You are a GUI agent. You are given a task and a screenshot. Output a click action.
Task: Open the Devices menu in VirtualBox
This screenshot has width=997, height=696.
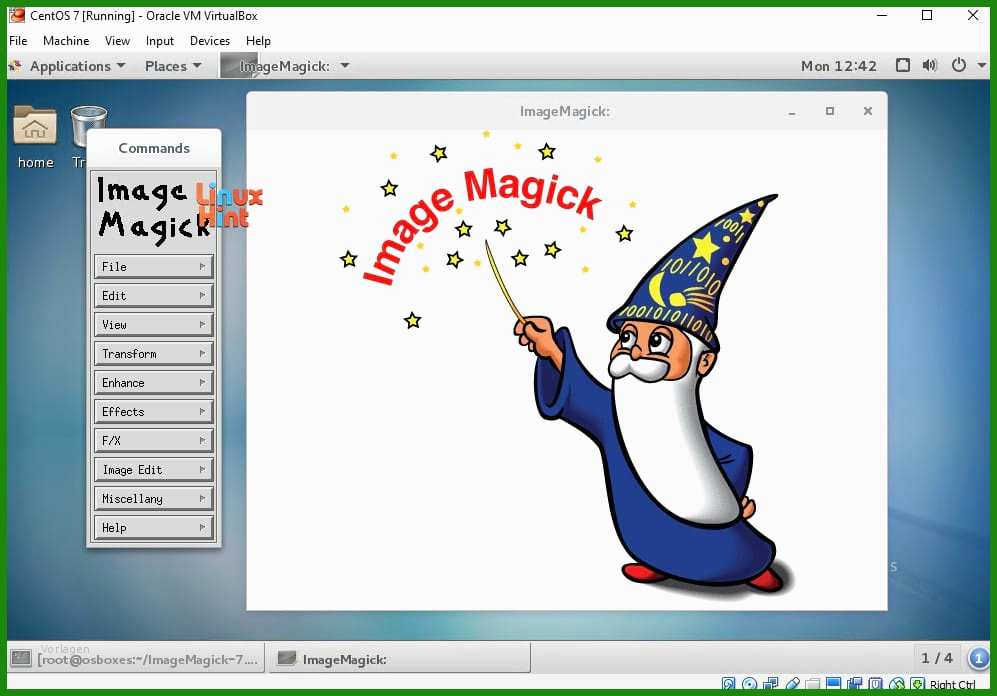209,41
